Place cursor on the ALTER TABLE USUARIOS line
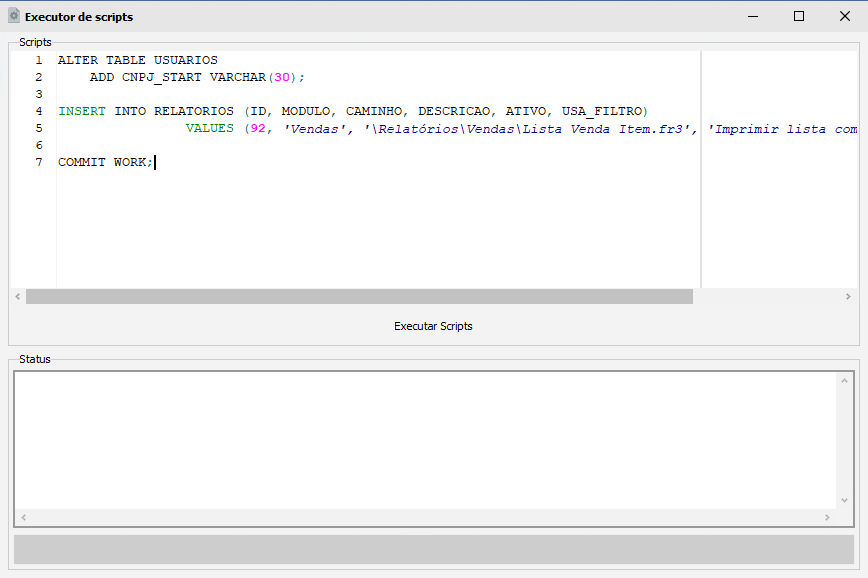The image size is (868, 578). point(137,60)
